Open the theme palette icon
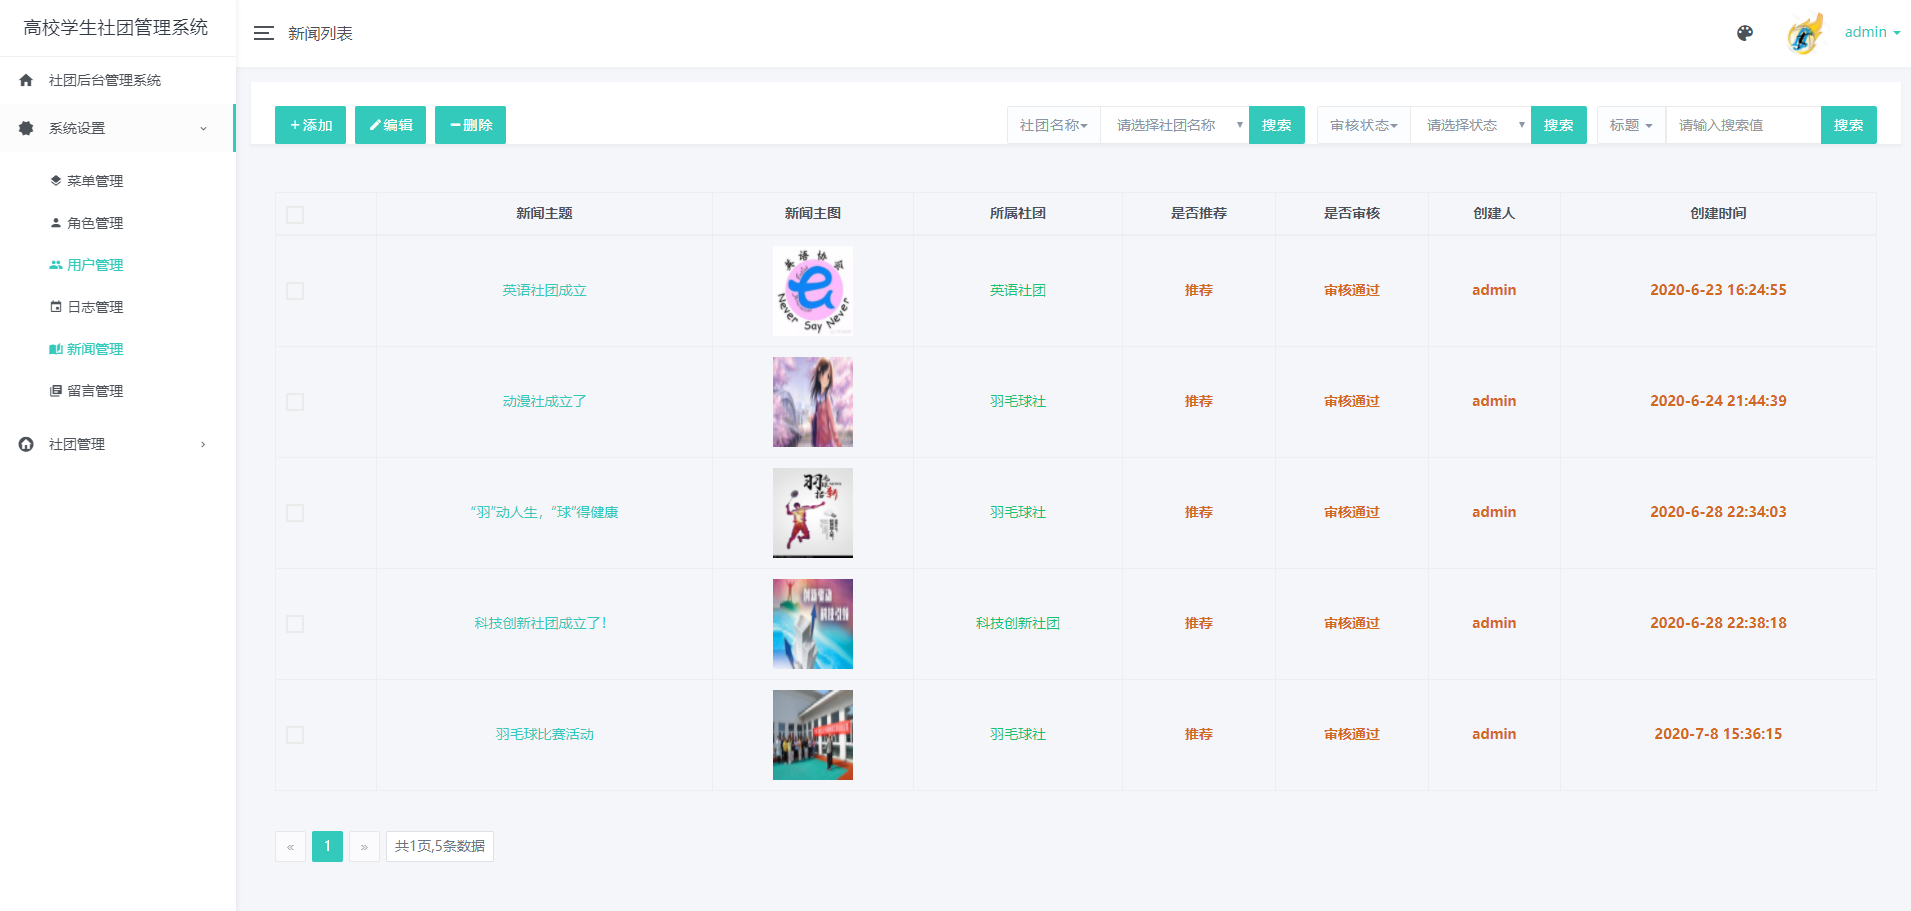Viewport: 1911px width, 911px height. (1745, 33)
